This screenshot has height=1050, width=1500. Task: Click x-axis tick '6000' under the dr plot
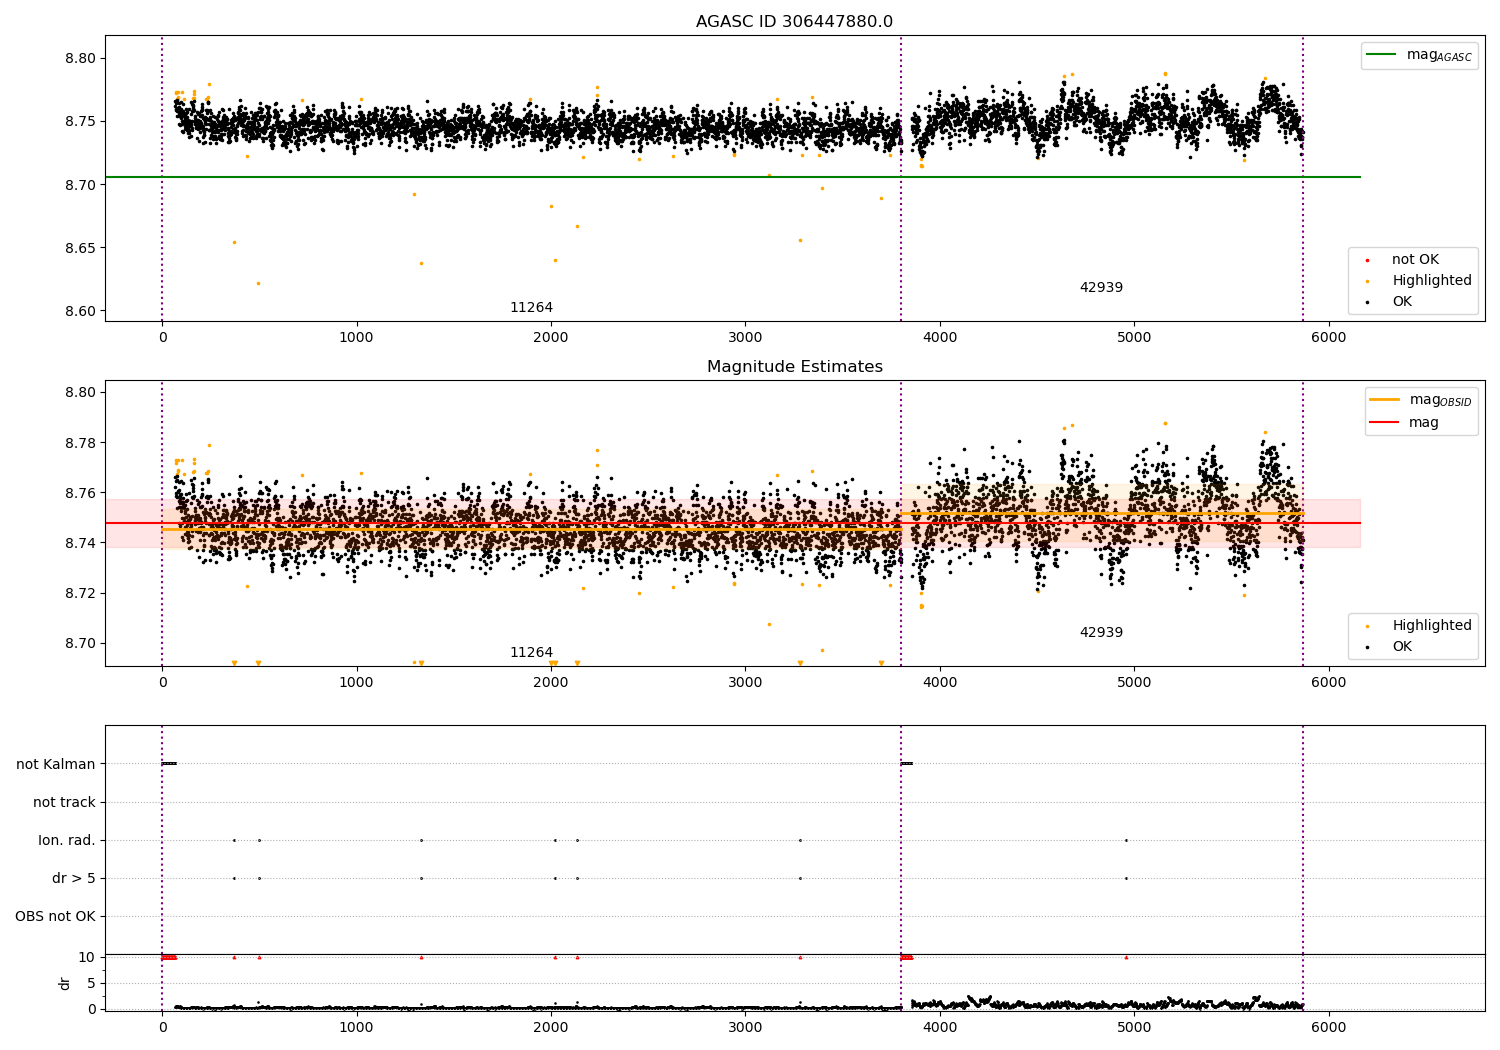(1328, 1027)
